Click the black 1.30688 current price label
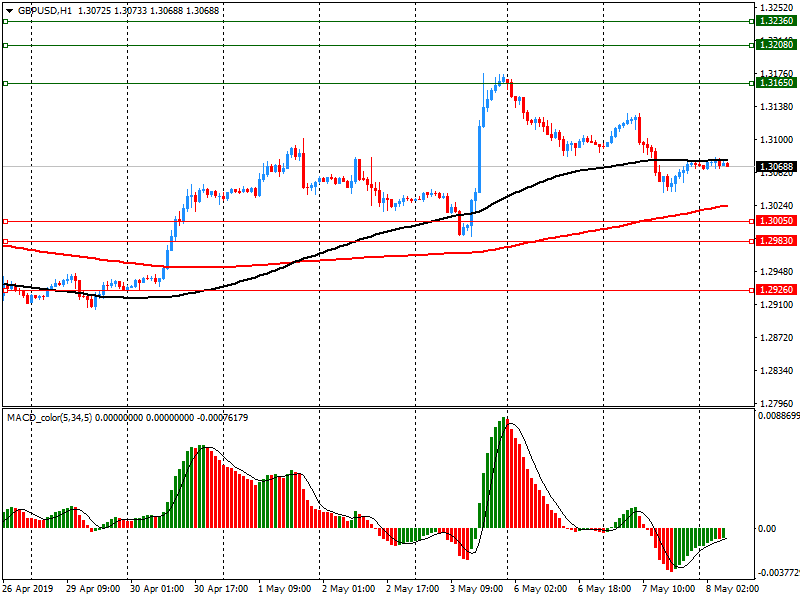This screenshot has height=600, width=800. [776, 167]
